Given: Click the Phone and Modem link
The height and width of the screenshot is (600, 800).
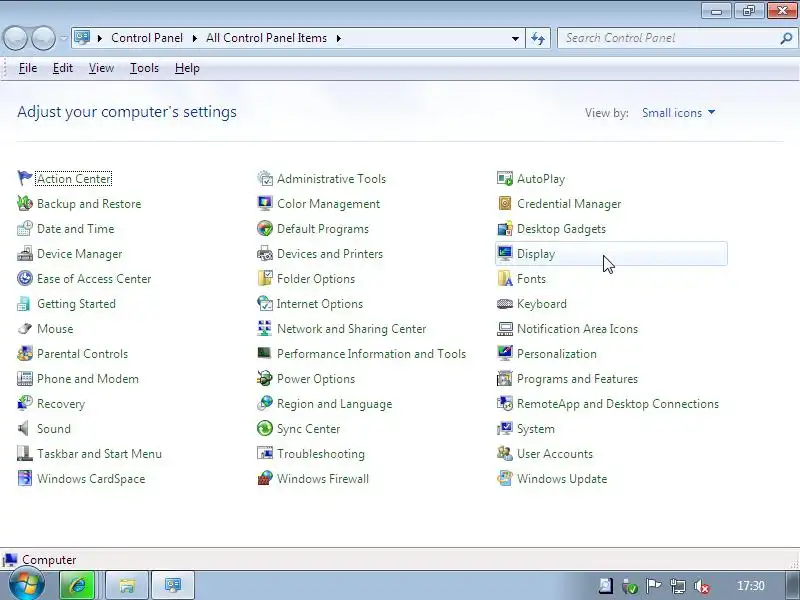Looking at the screenshot, I should click(88, 379).
